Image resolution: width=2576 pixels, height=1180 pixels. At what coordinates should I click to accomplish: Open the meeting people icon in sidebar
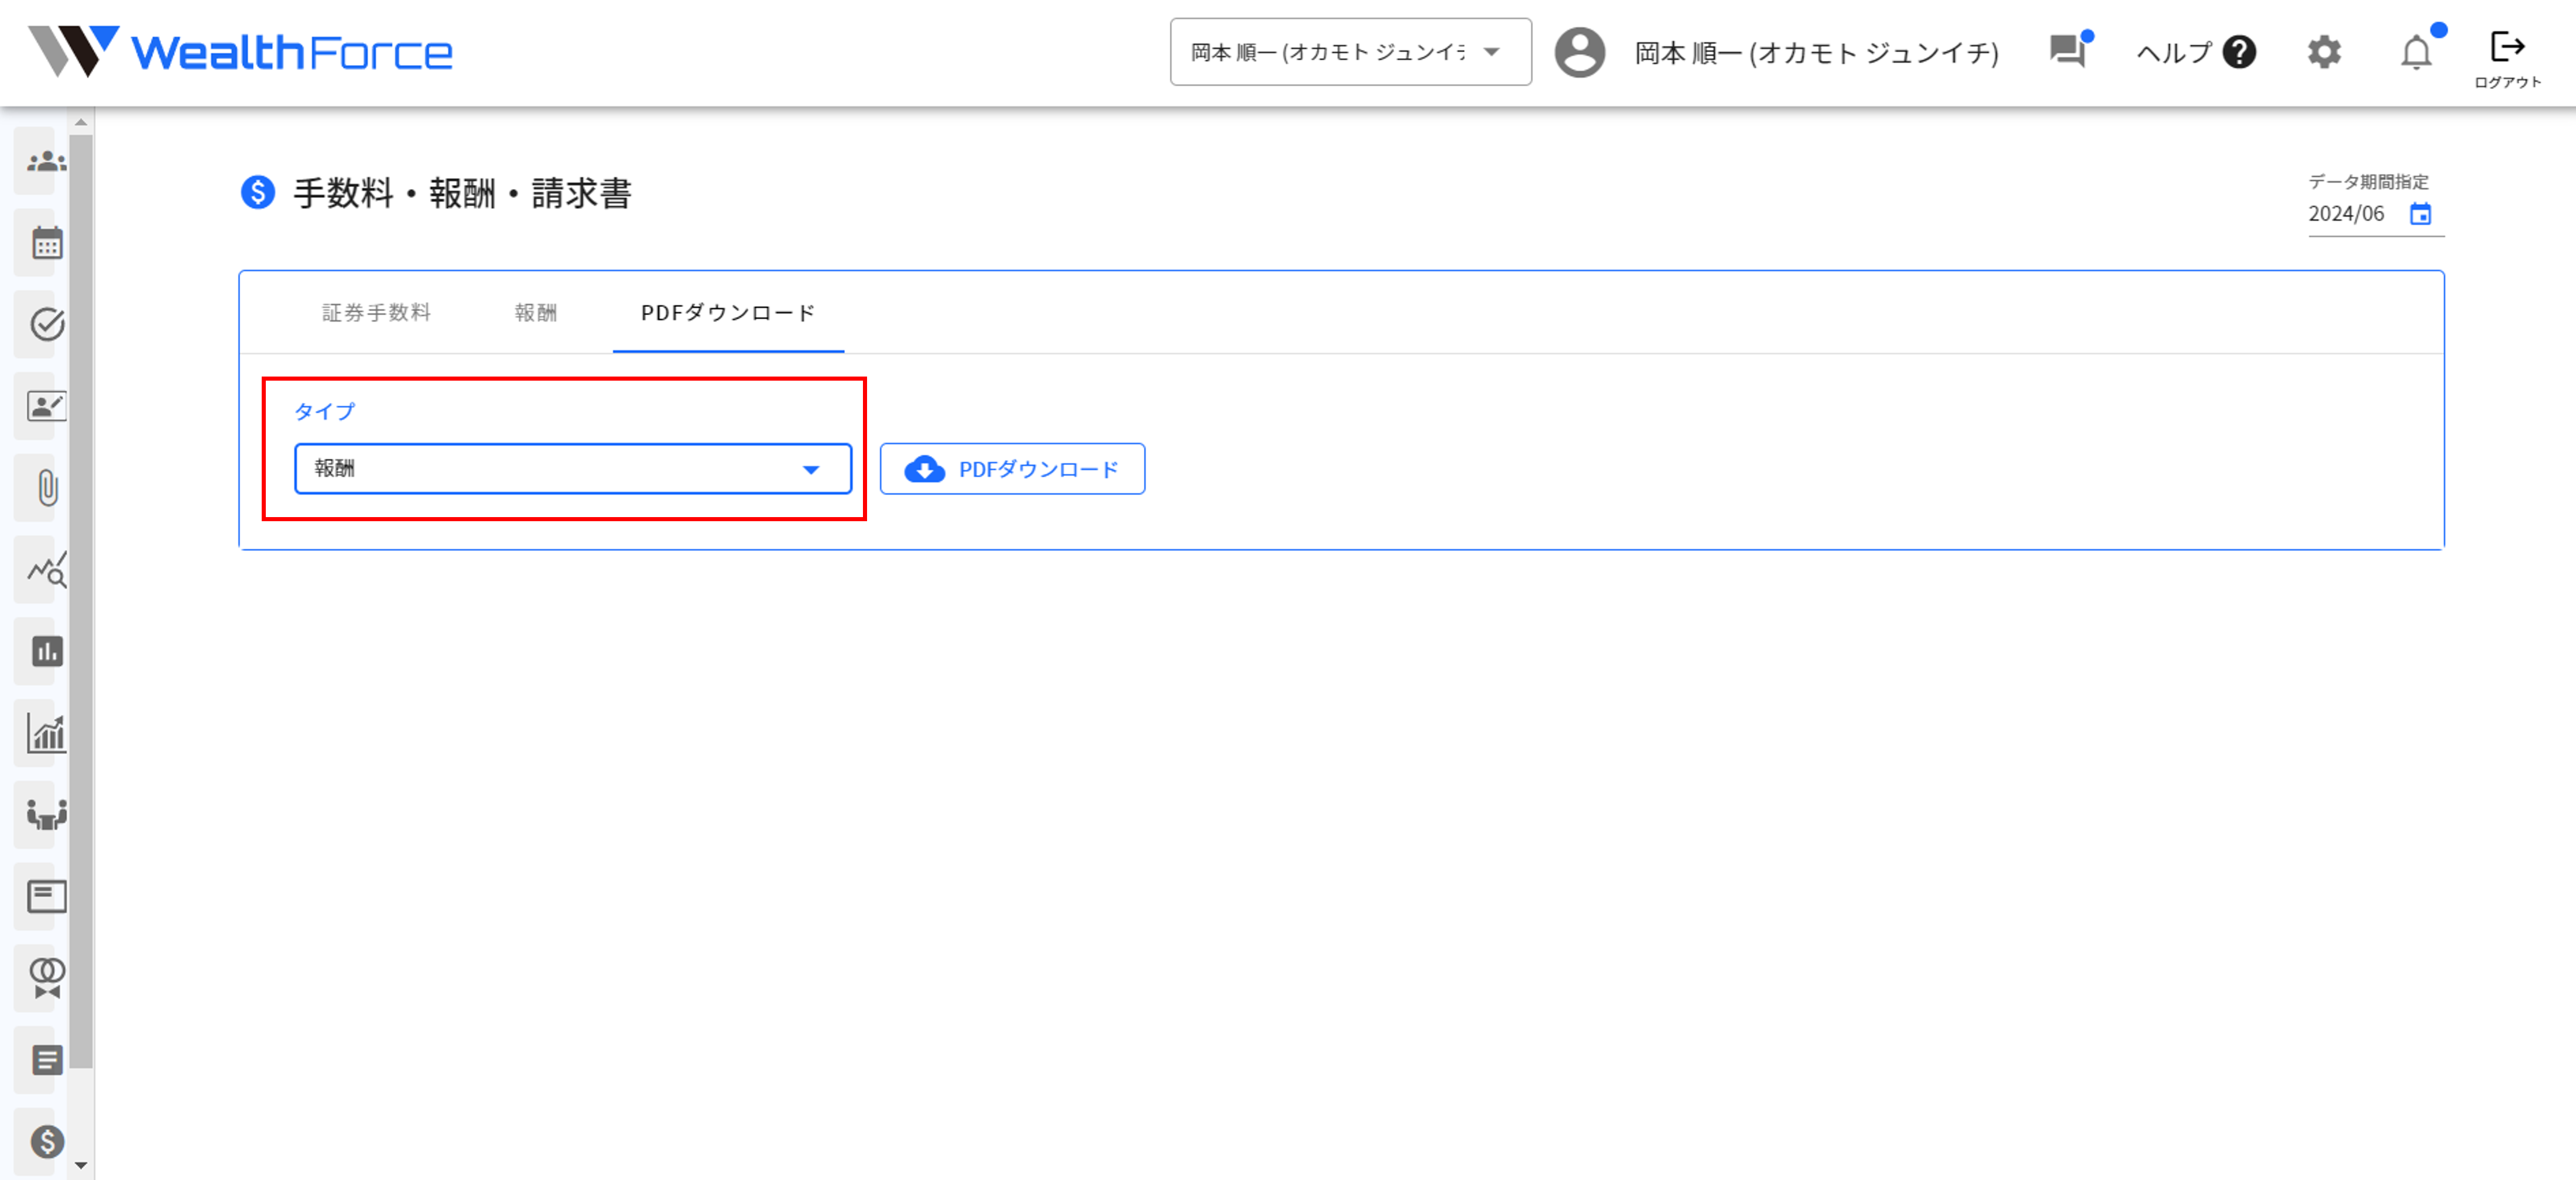coord(46,815)
